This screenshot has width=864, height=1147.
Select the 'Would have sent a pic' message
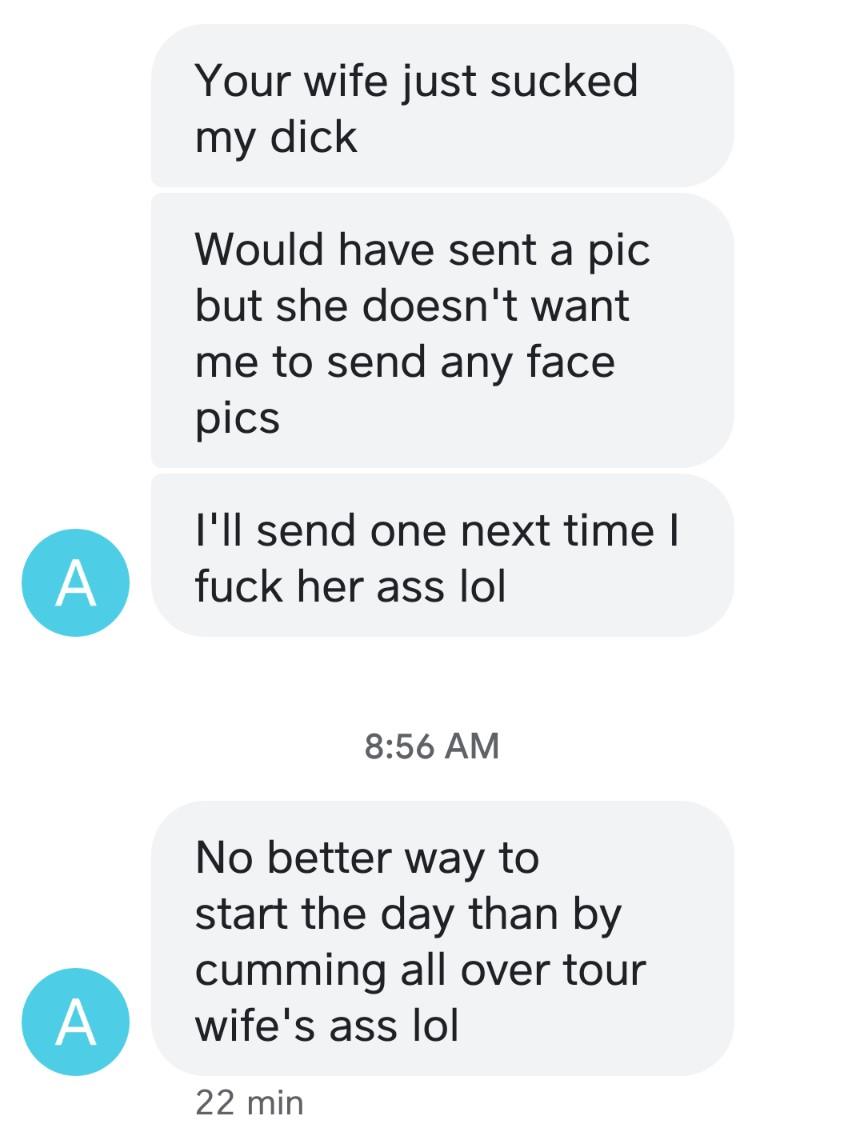coord(442,331)
